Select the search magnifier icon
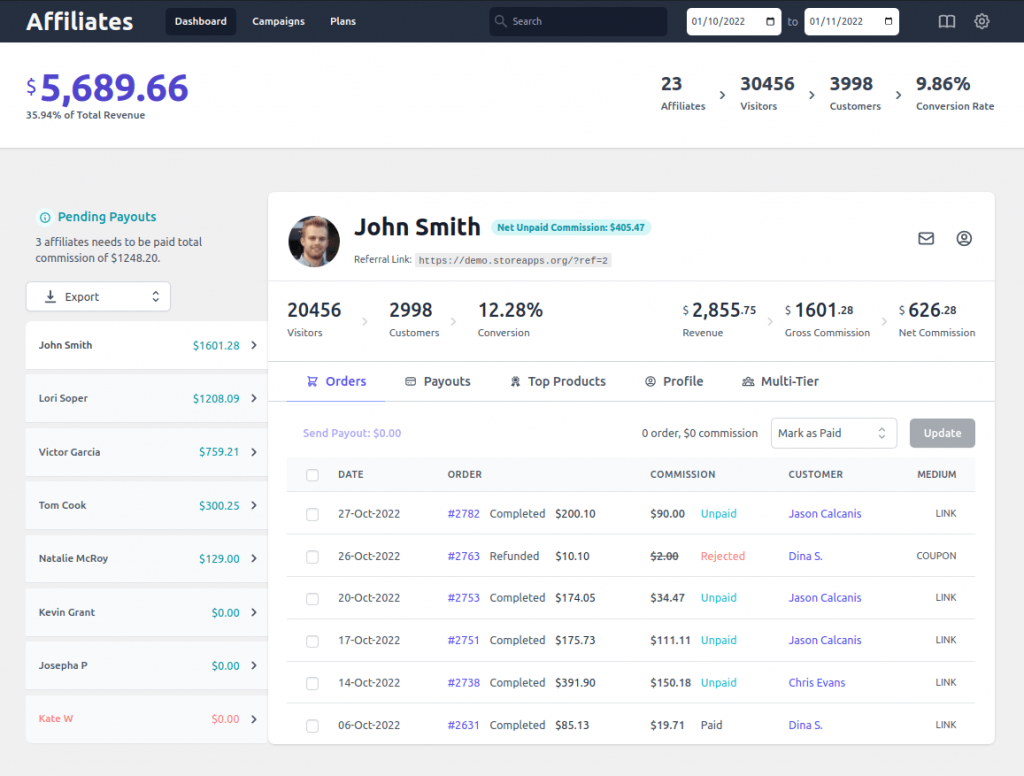This screenshot has width=1024, height=776. pos(499,20)
